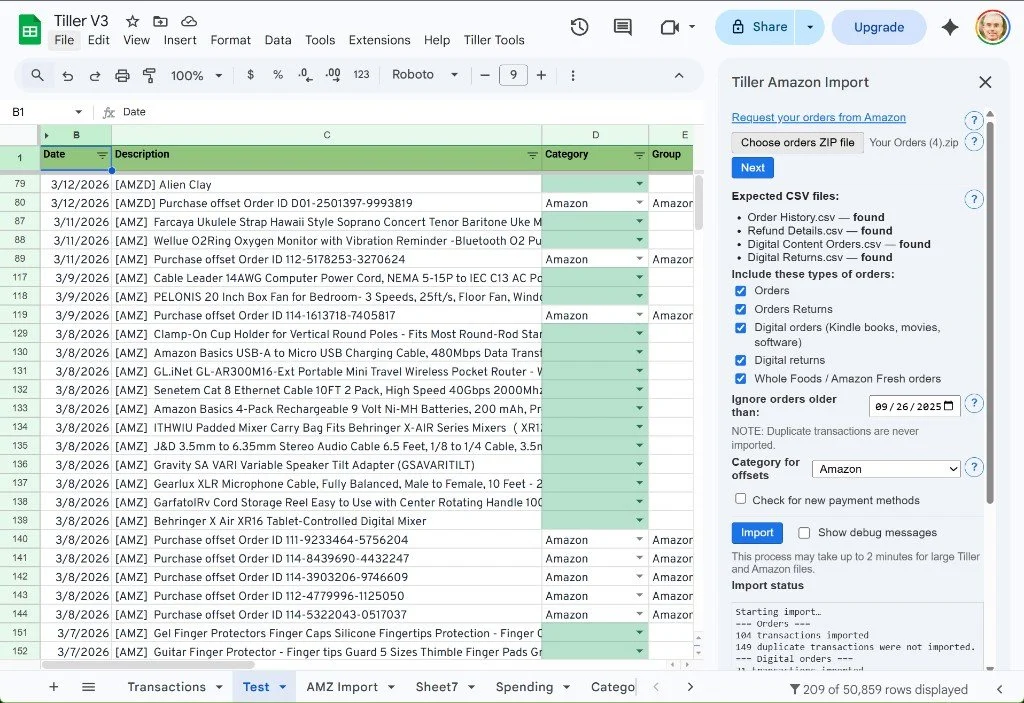Viewport: 1024px width, 703px height.
Task: Open the Share options dropdown arrow
Action: [x=810, y=27]
